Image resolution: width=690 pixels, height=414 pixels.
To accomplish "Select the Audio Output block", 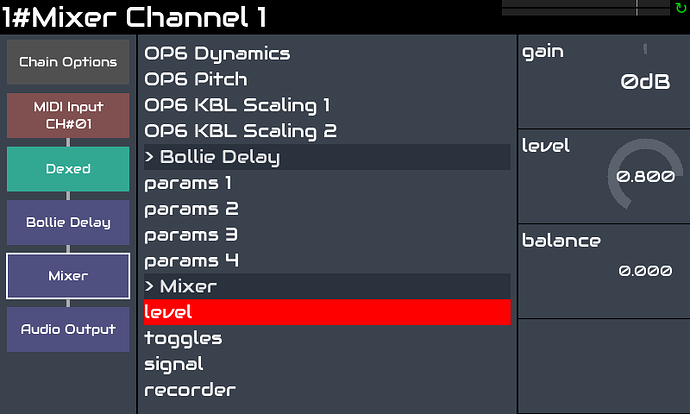I will tap(68, 329).
